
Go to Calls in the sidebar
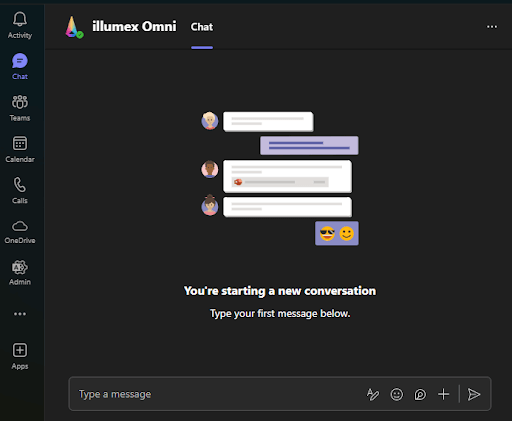click(20, 185)
